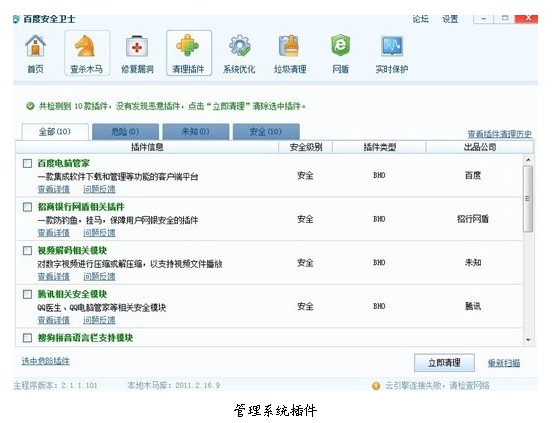Select the plugin name 百度电脑管家

(64, 164)
